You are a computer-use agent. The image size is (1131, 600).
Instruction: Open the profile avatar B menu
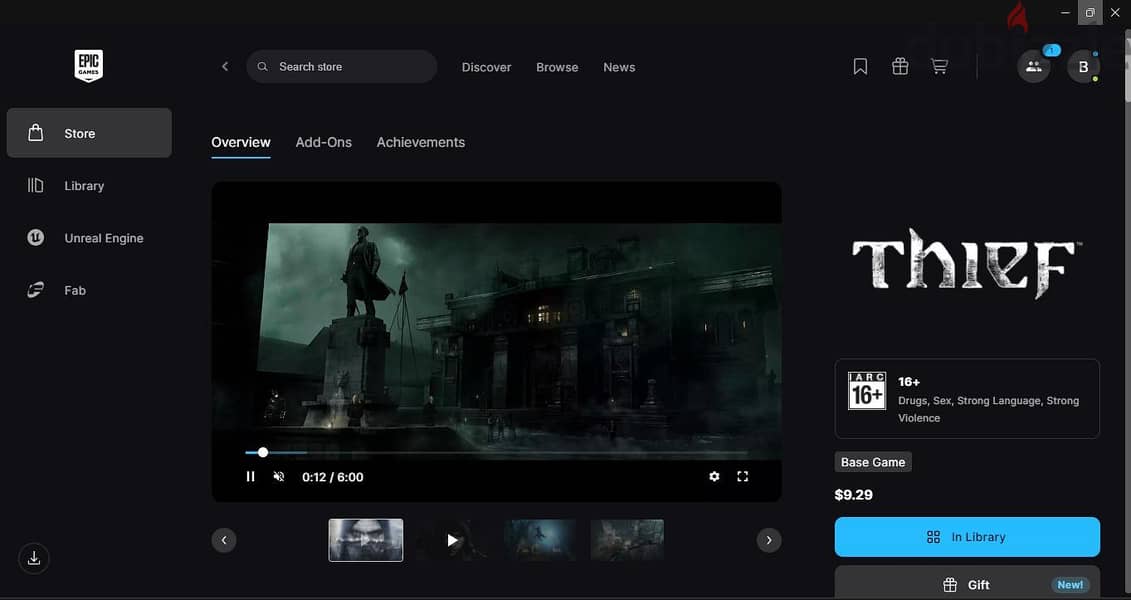(x=1083, y=66)
